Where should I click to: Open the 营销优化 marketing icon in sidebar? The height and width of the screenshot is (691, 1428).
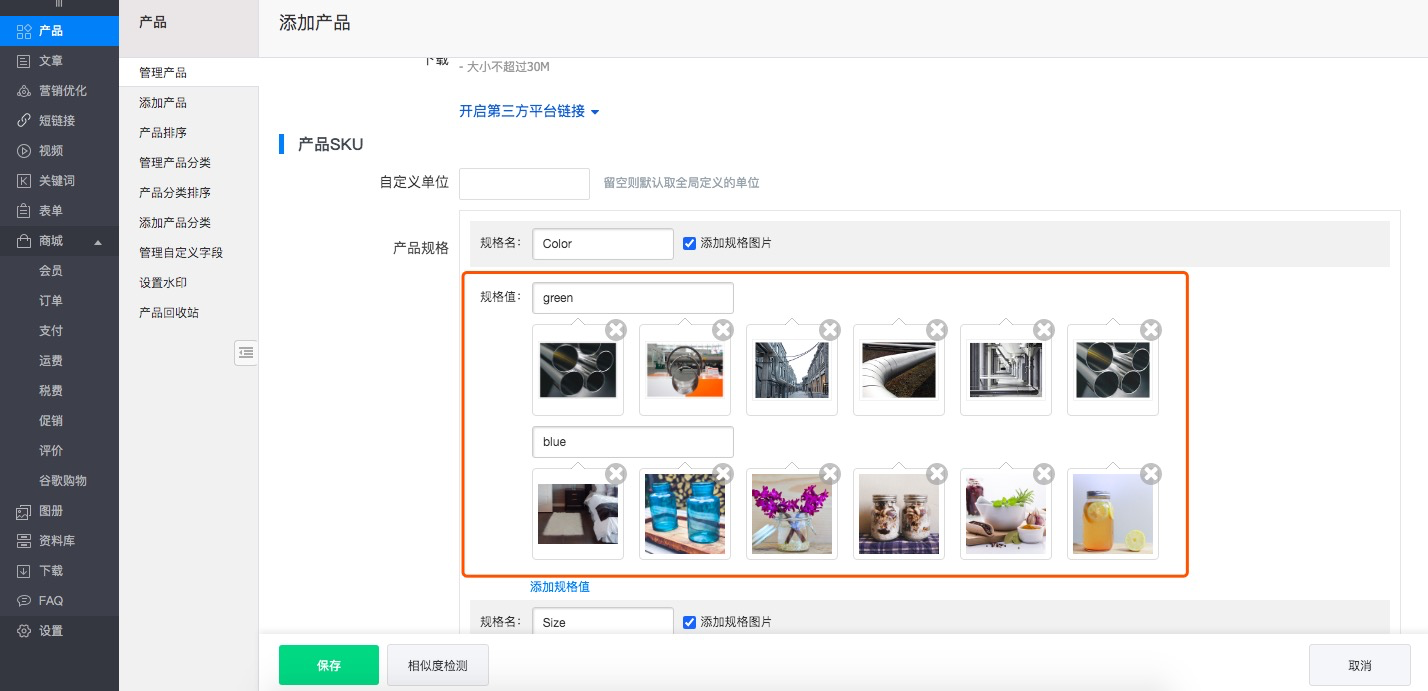click(24, 91)
